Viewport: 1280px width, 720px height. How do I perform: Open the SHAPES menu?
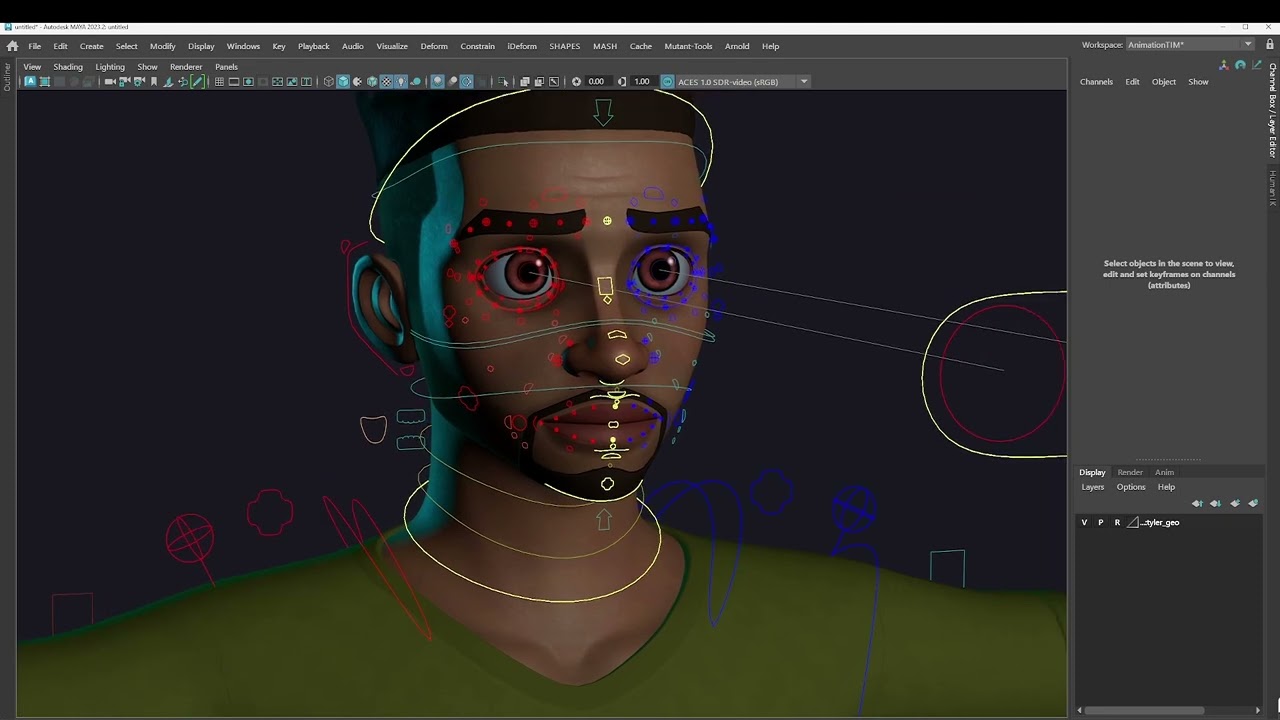[564, 46]
